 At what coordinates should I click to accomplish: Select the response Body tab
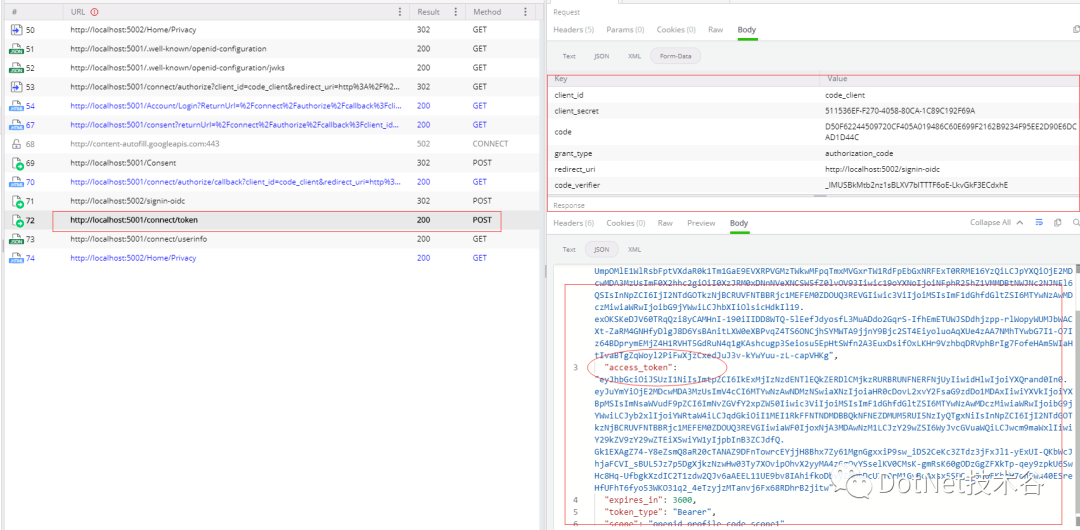tap(738, 223)
